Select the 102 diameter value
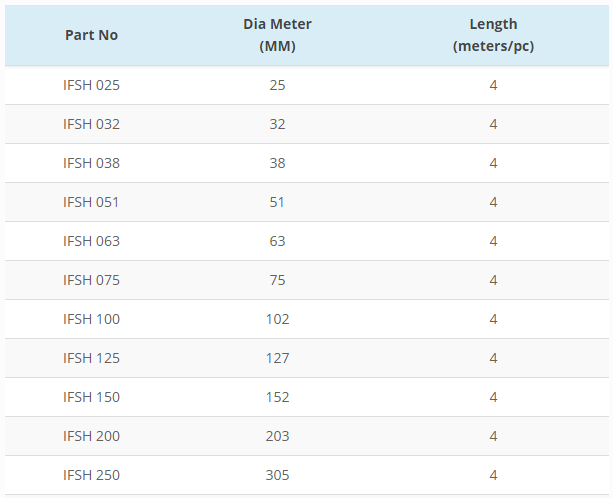 277,319
